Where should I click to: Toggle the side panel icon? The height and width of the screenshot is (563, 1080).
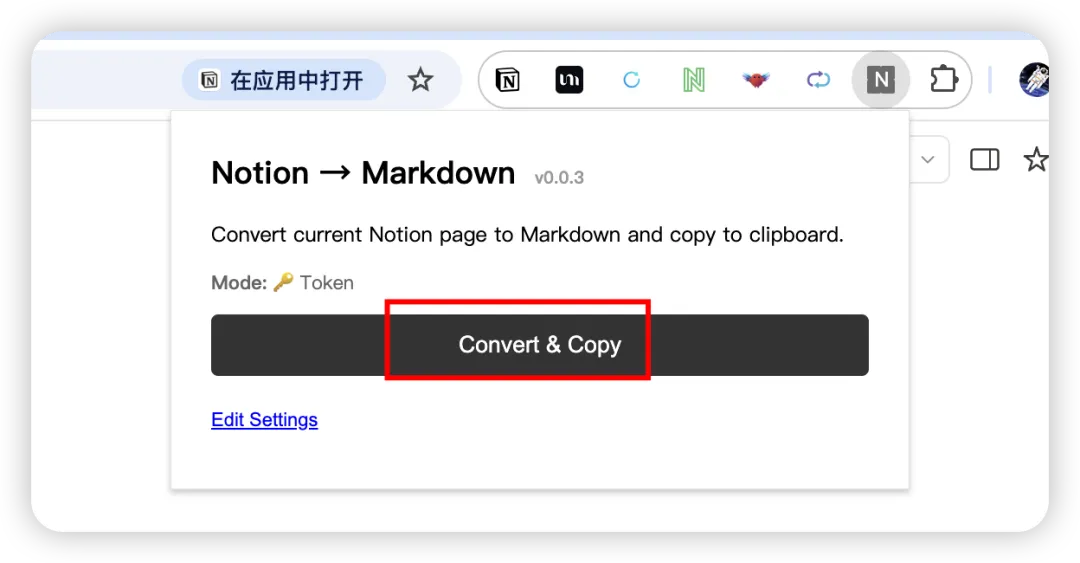click(984, 160)
